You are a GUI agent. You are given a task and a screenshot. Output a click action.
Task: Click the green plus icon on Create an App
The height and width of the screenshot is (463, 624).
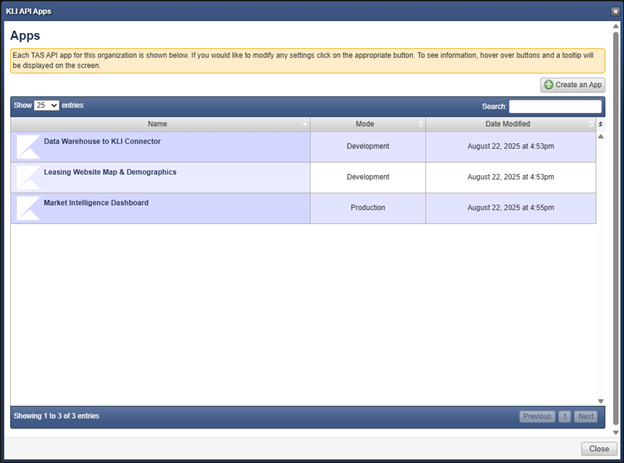click(x=548, y=85)
